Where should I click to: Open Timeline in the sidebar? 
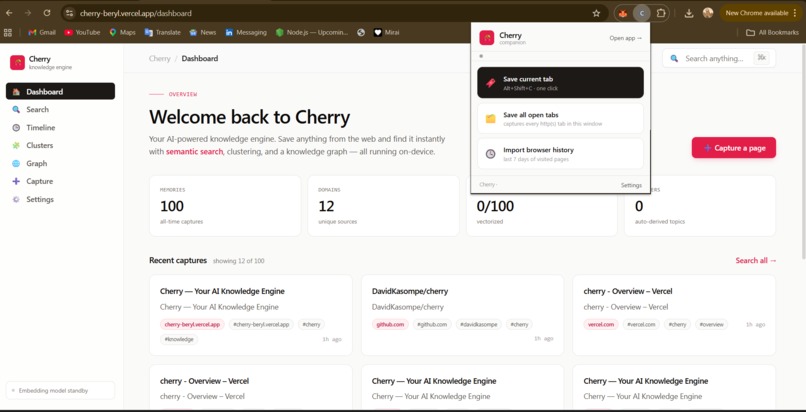tap(60, 127)
